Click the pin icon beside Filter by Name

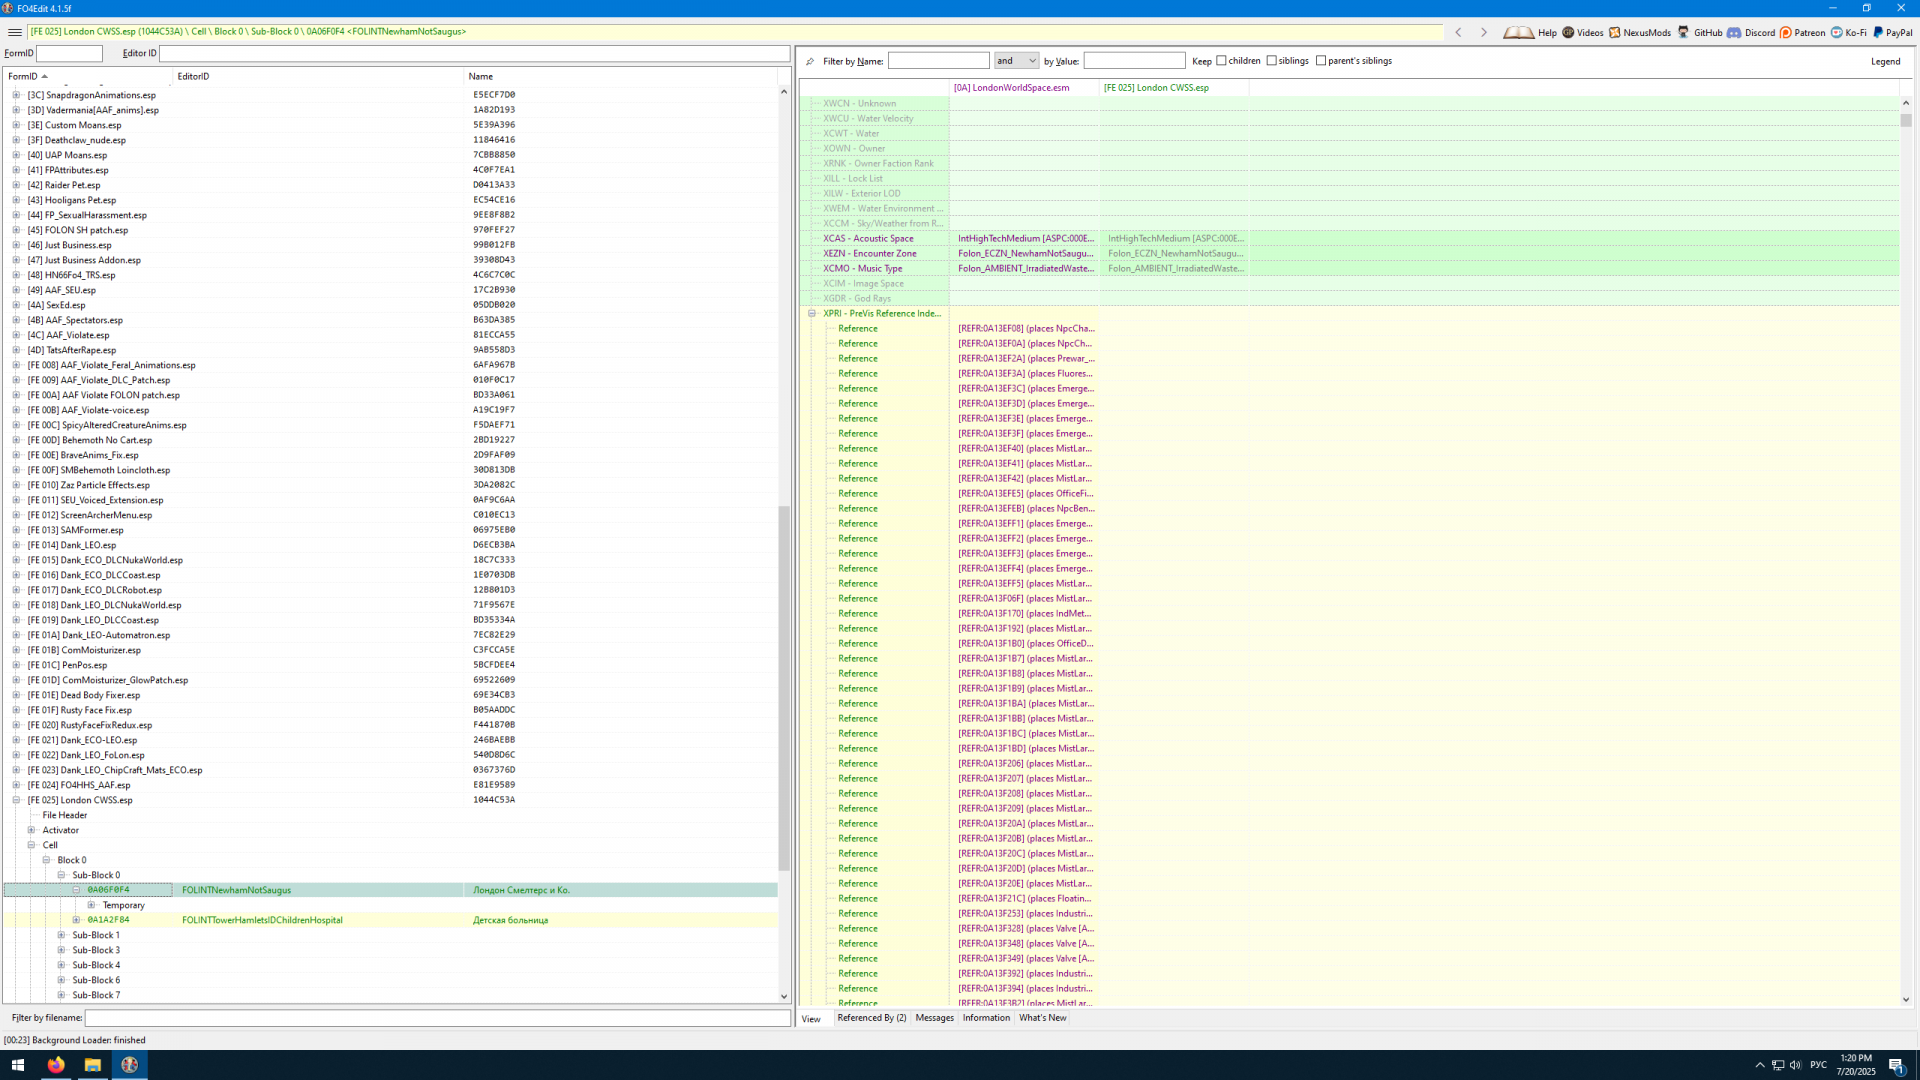click(x=810, y=61)
